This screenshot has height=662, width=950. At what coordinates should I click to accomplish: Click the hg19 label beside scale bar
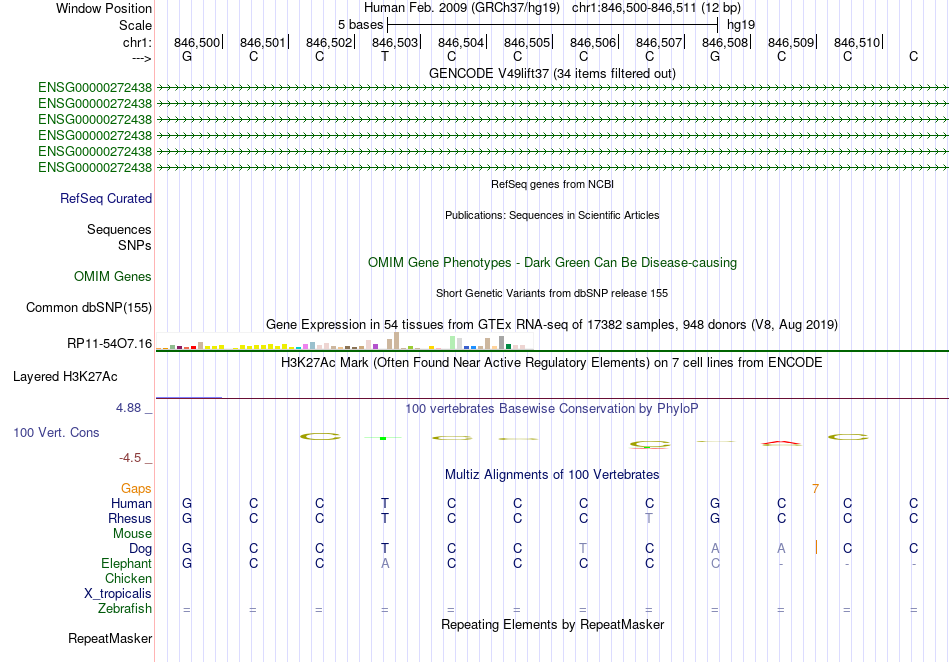tap(741, 25)
